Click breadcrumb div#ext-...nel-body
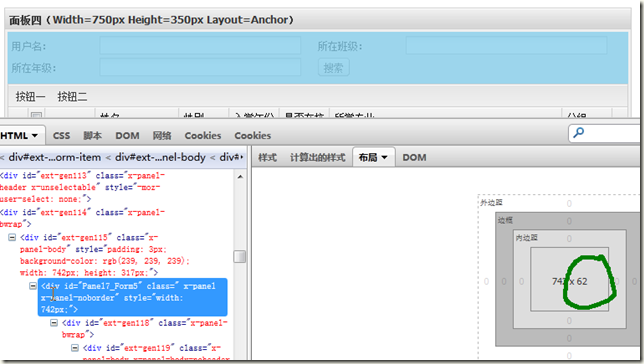The width and height of the screenshot is (644, 364). coord(160,157)
